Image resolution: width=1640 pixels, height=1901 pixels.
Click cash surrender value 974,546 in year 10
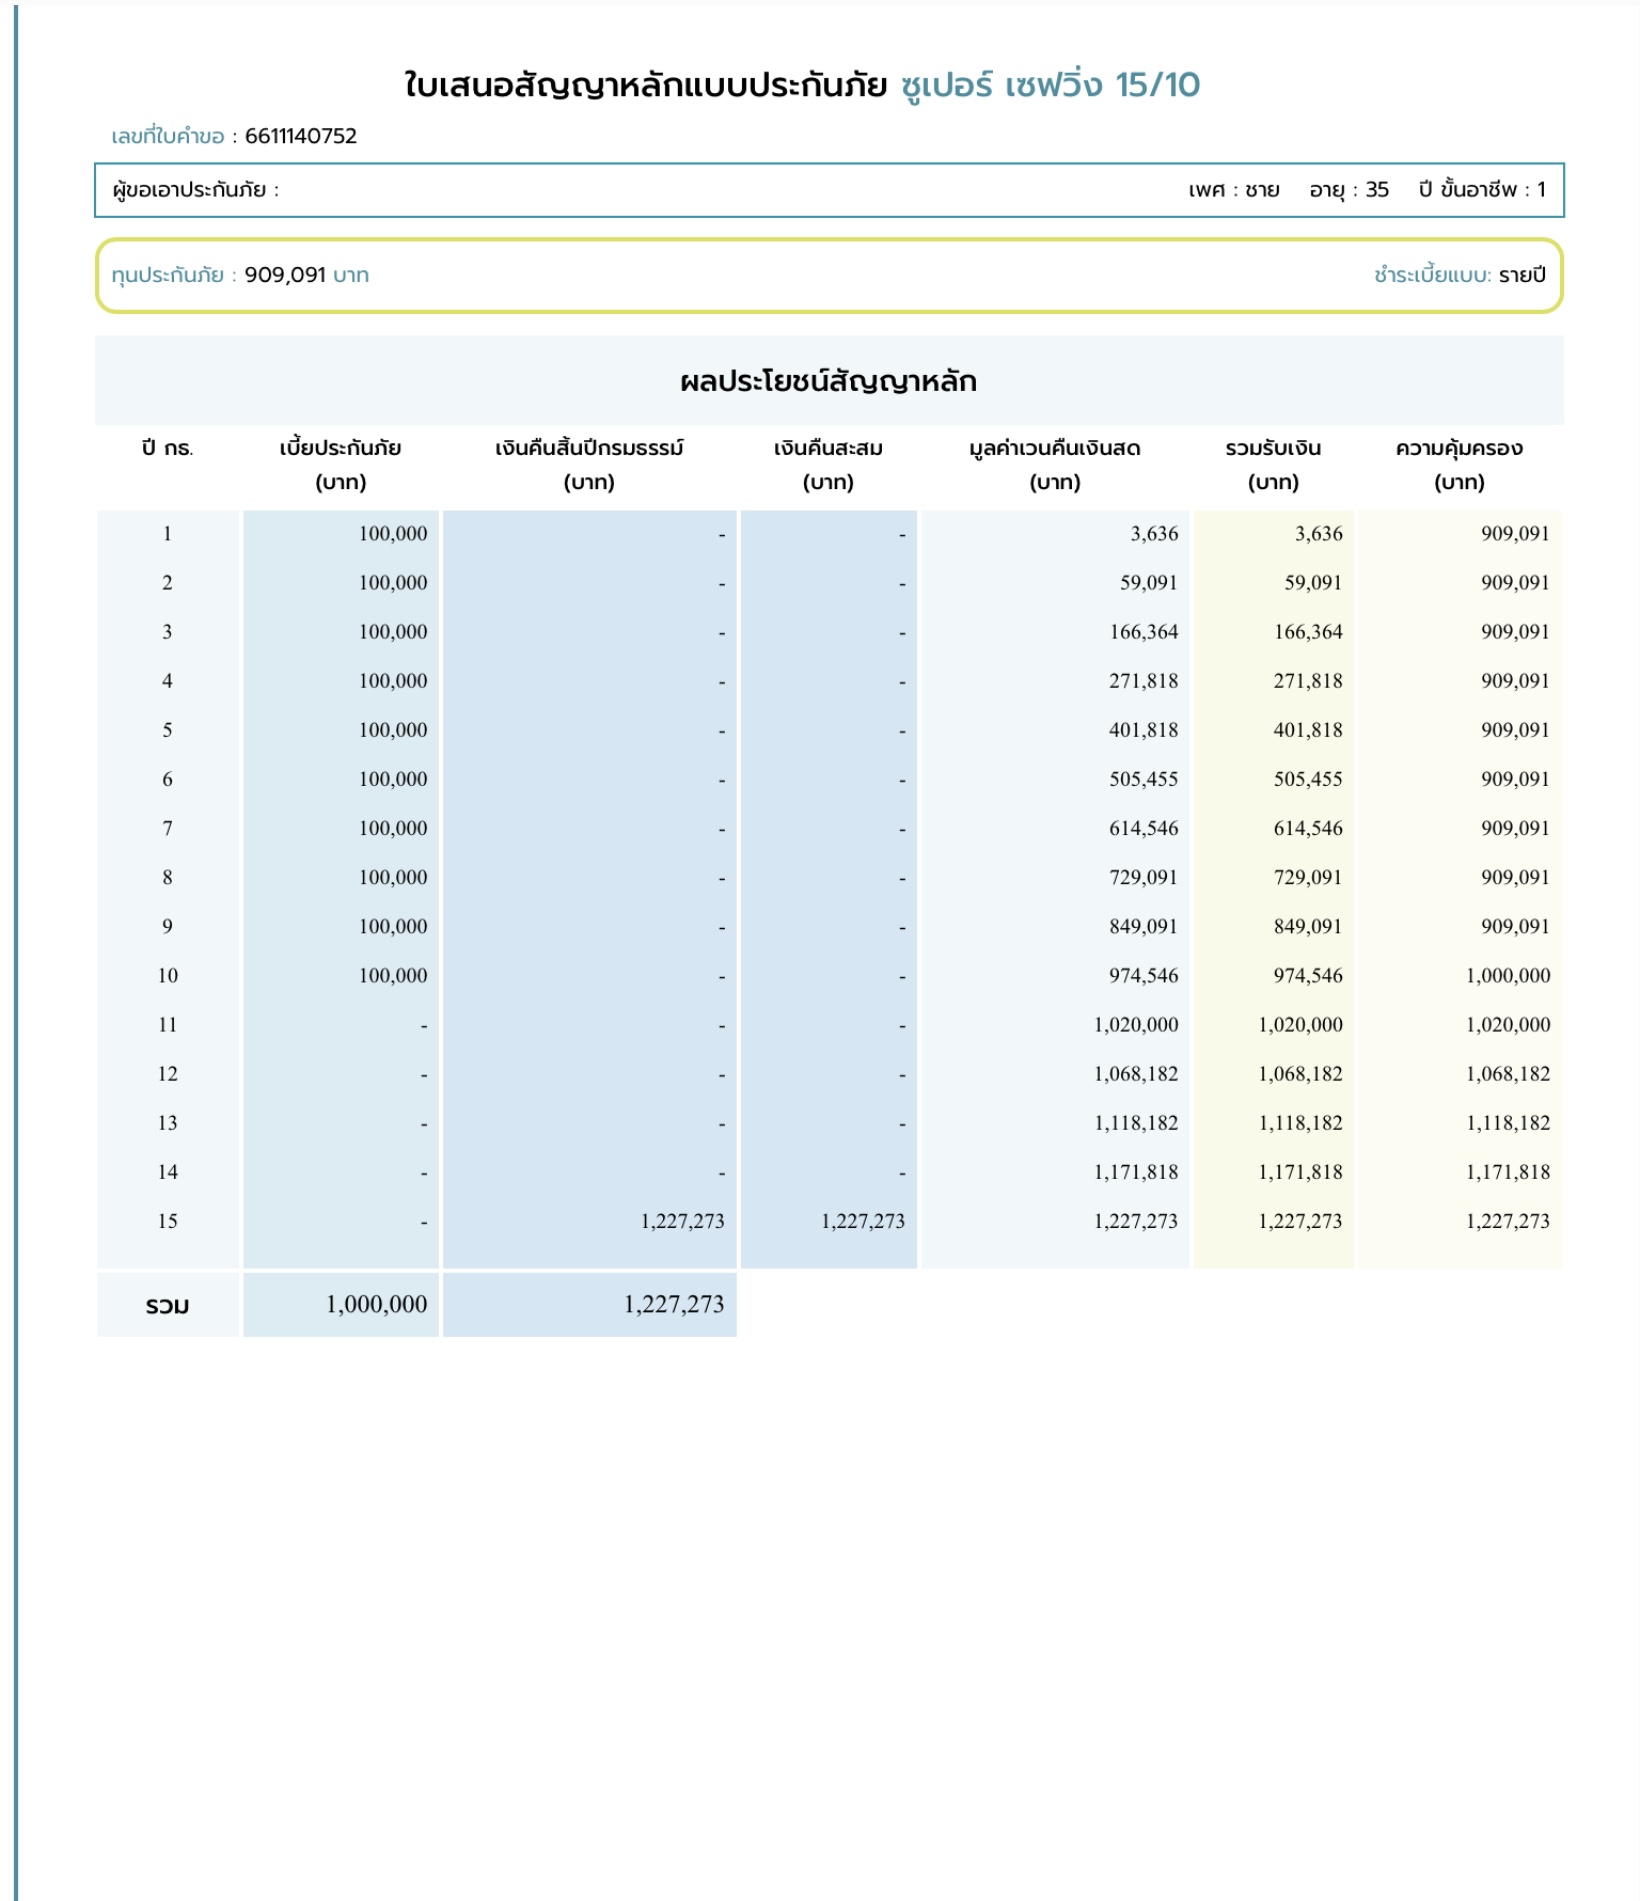pos(1143,975)
